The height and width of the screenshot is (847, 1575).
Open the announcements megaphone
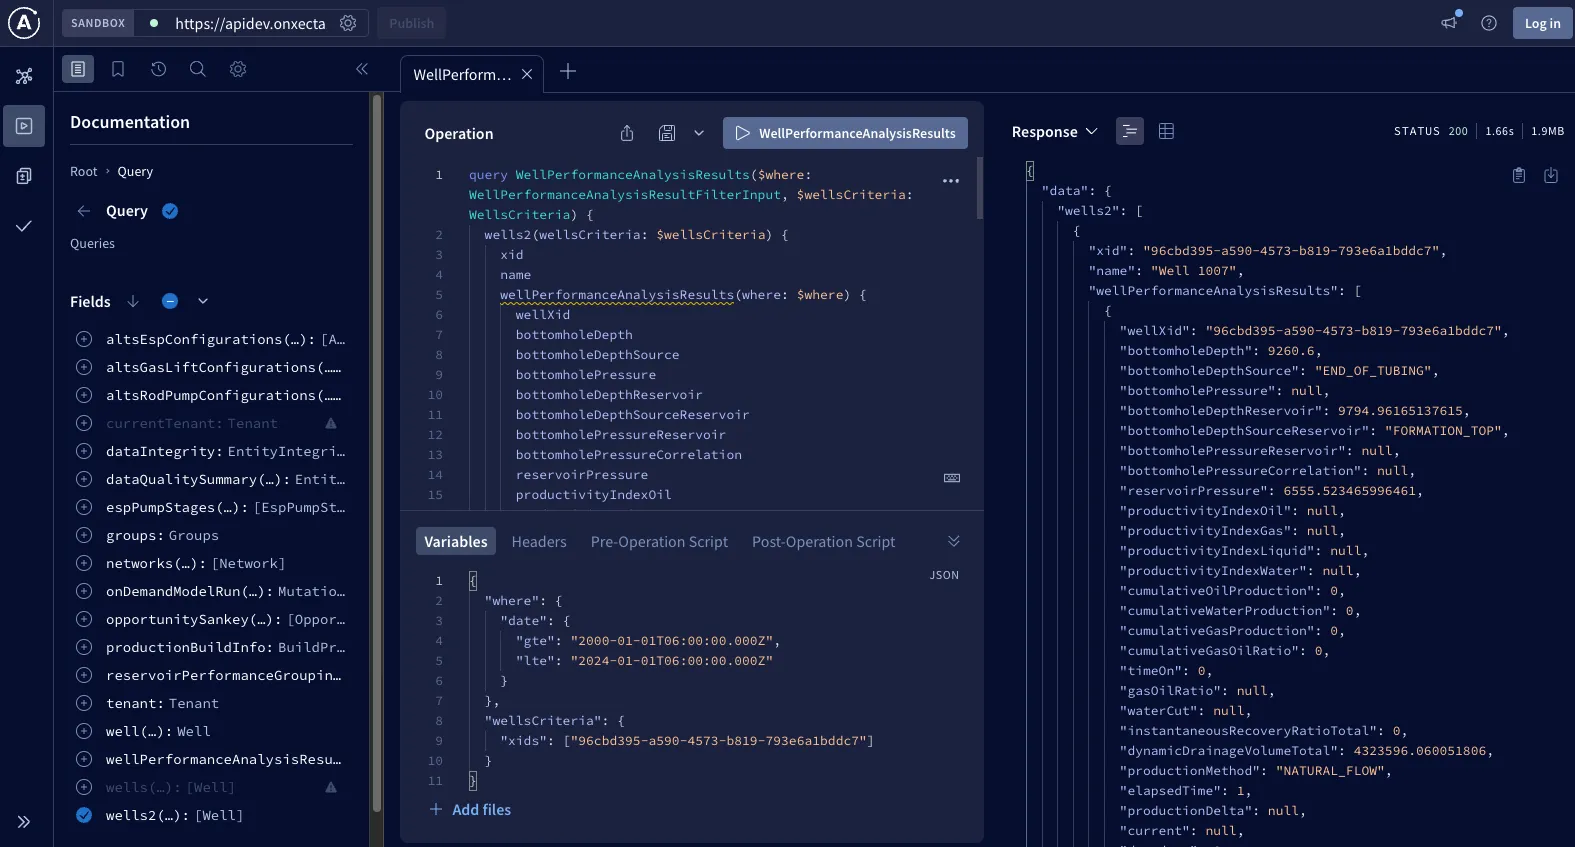click(1449, 23)
